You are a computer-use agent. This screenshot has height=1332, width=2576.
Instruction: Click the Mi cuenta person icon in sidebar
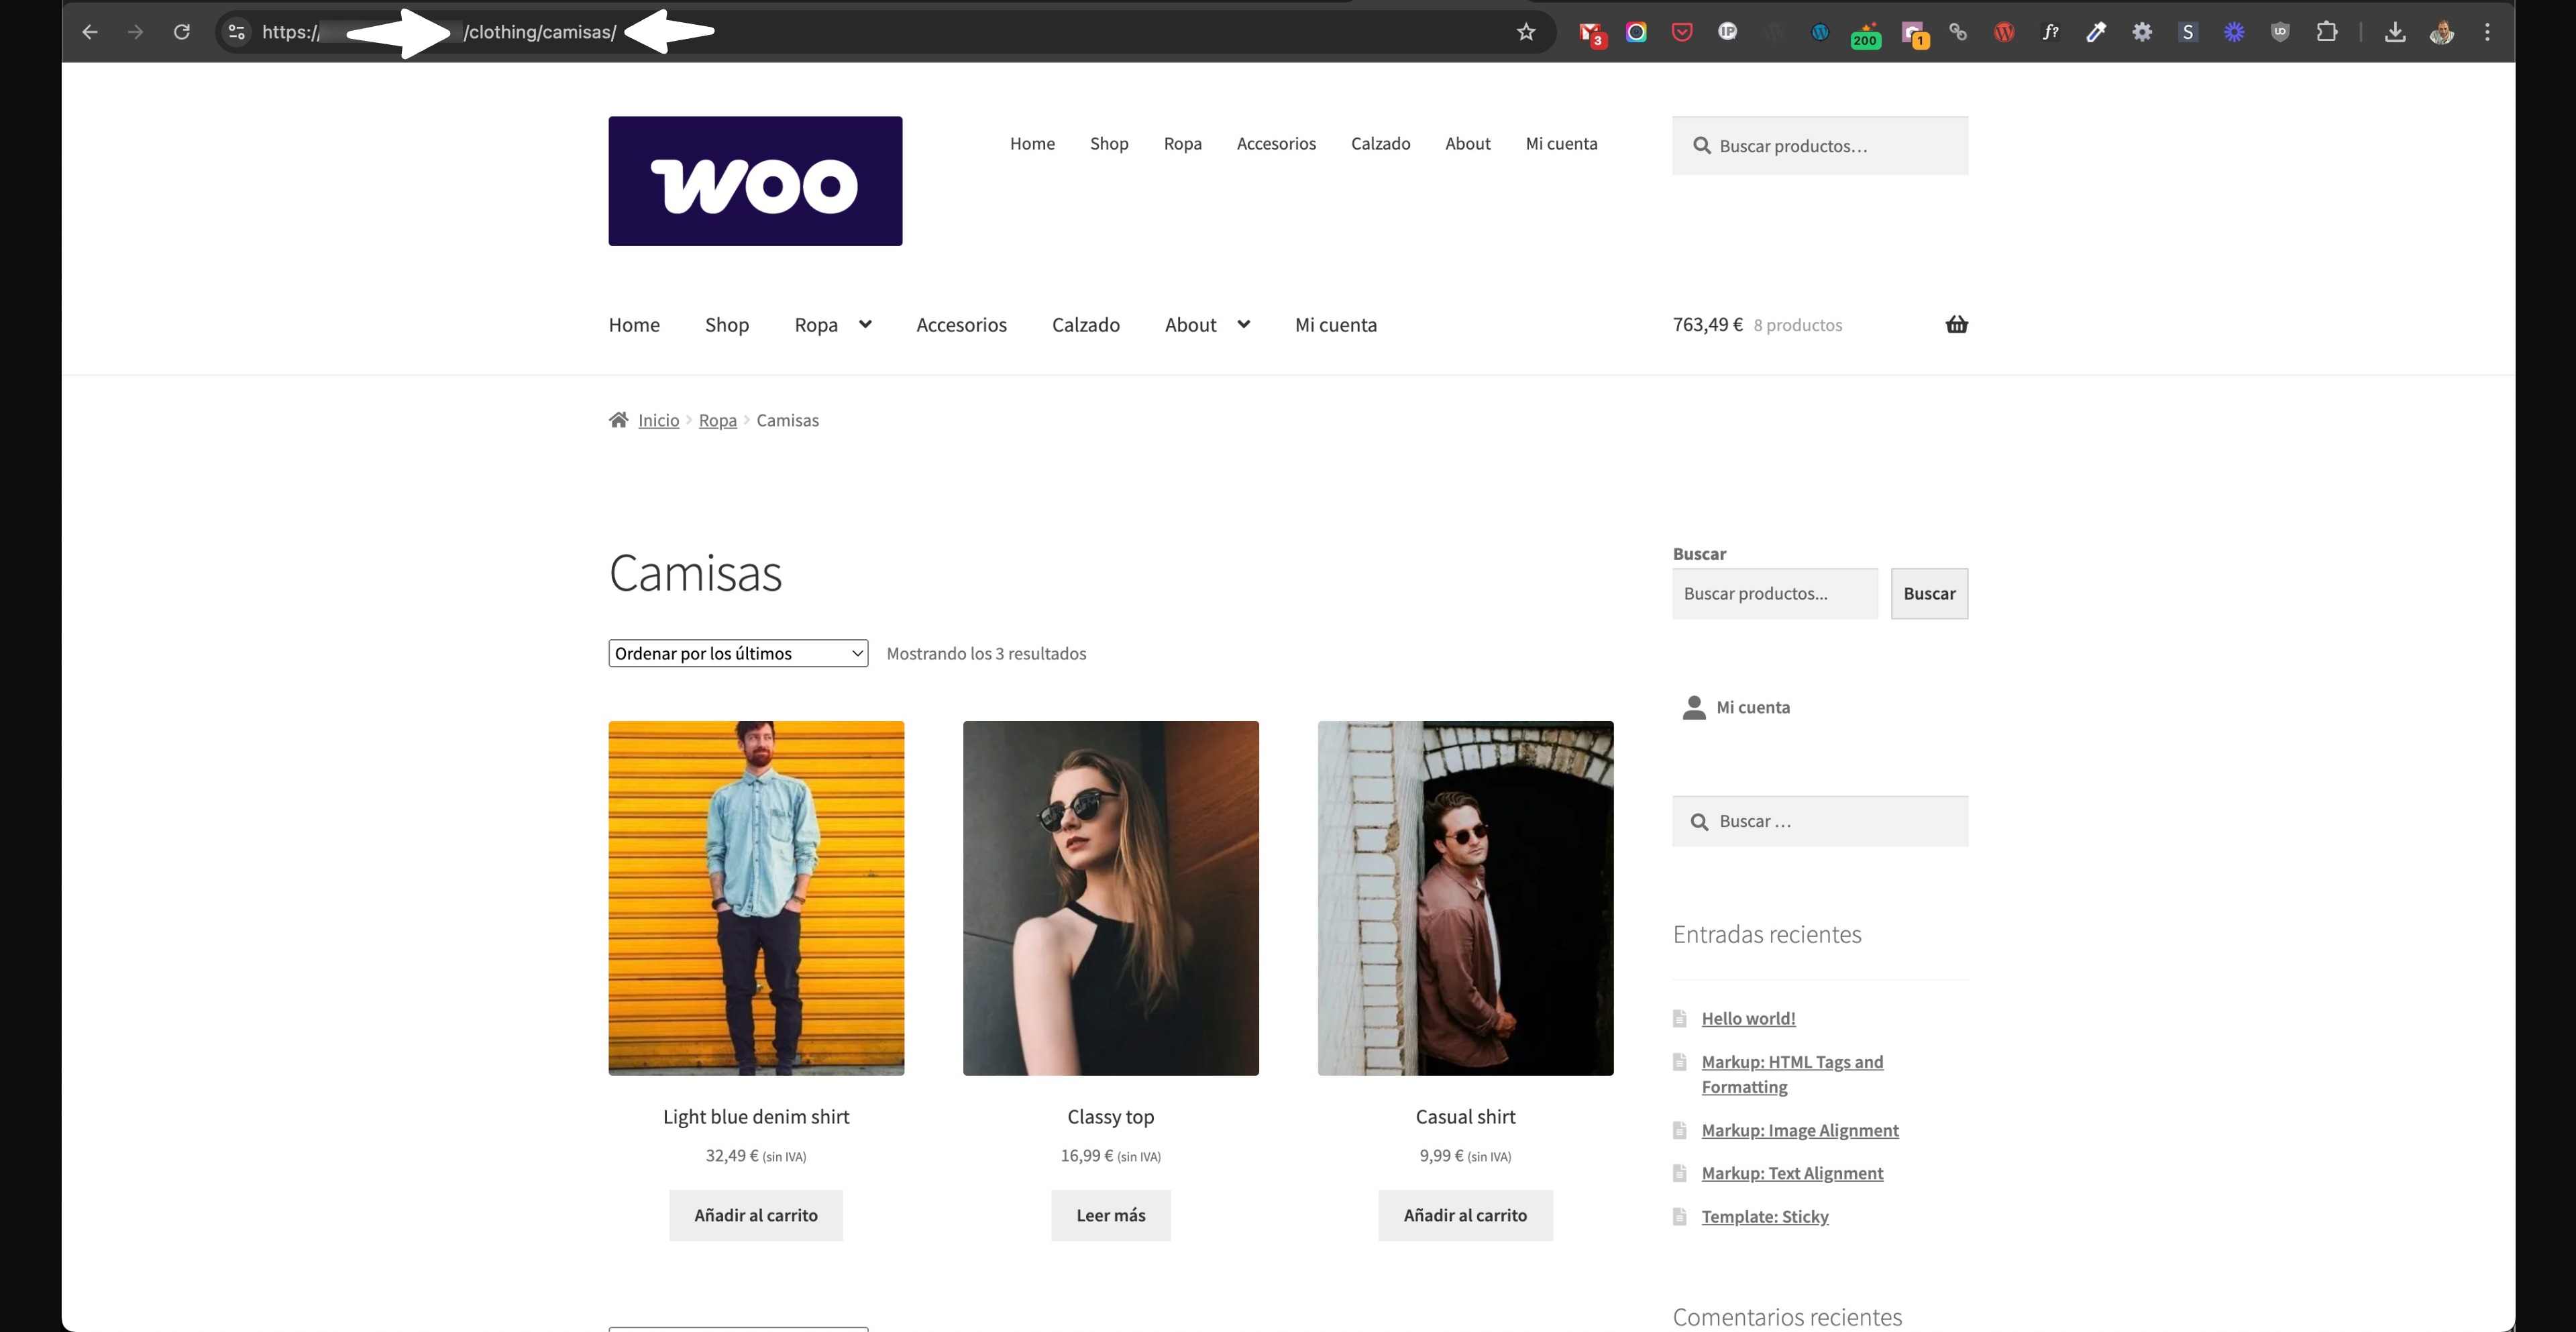point(1693,707)
